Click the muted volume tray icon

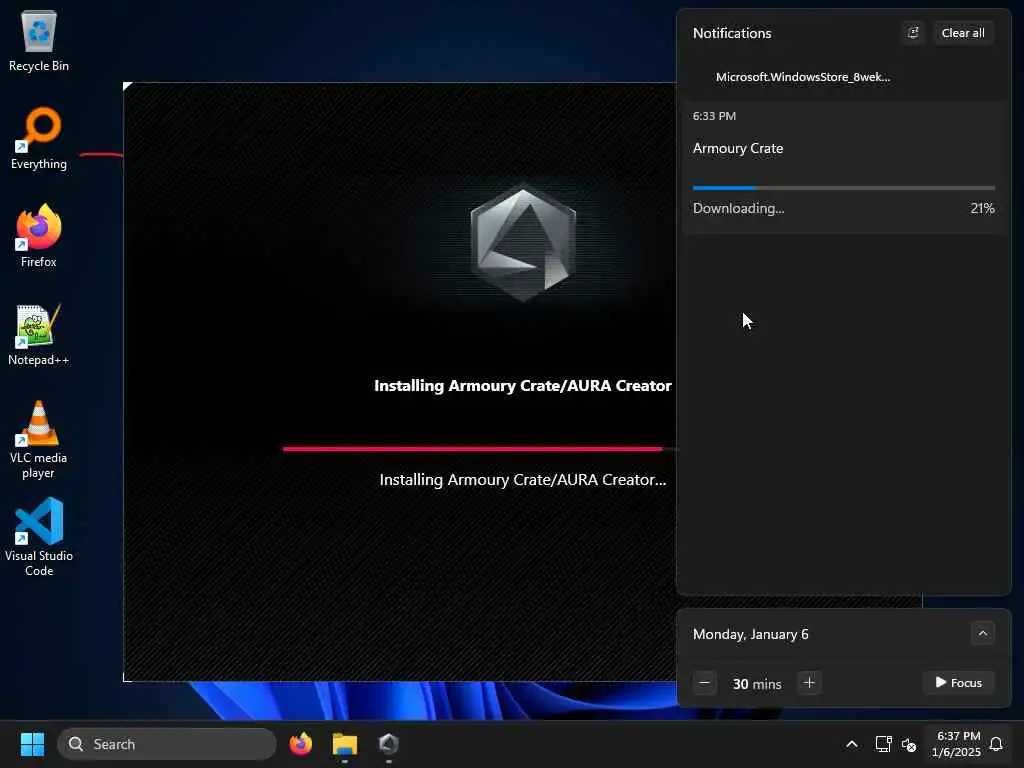[x=908, y=744]
